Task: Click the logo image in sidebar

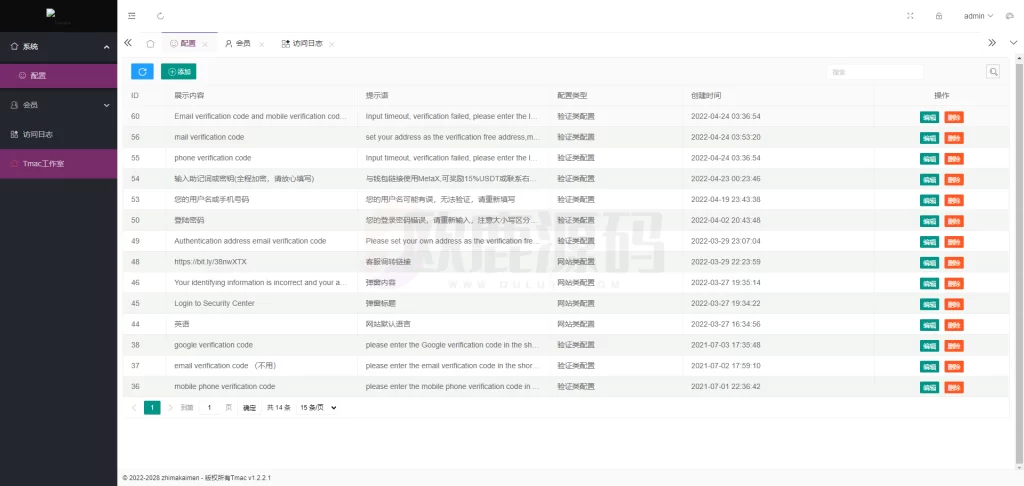Action: pyautogui.click(x=58, y=16)
